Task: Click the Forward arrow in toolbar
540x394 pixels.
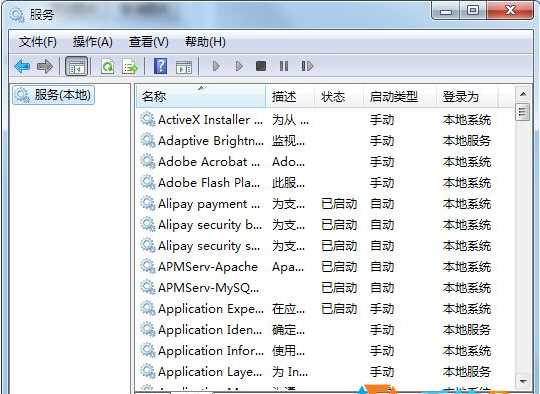Action: pyautogui.click(x=45, y=66)
